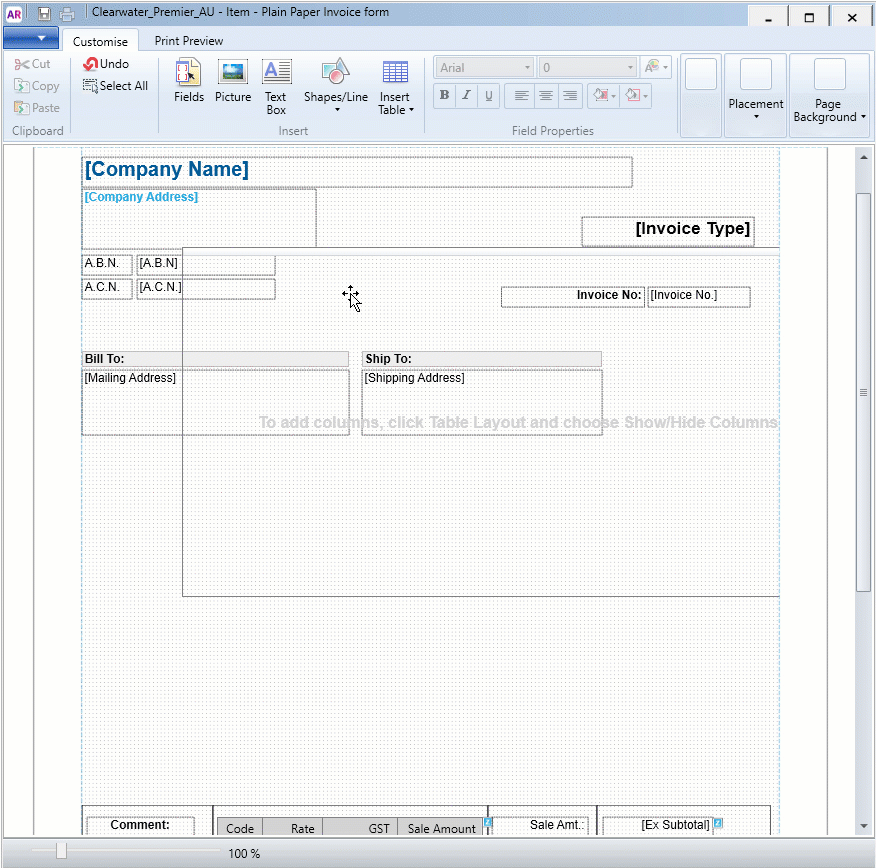Switch to the Print Preview tab

[x=189, y=41]
